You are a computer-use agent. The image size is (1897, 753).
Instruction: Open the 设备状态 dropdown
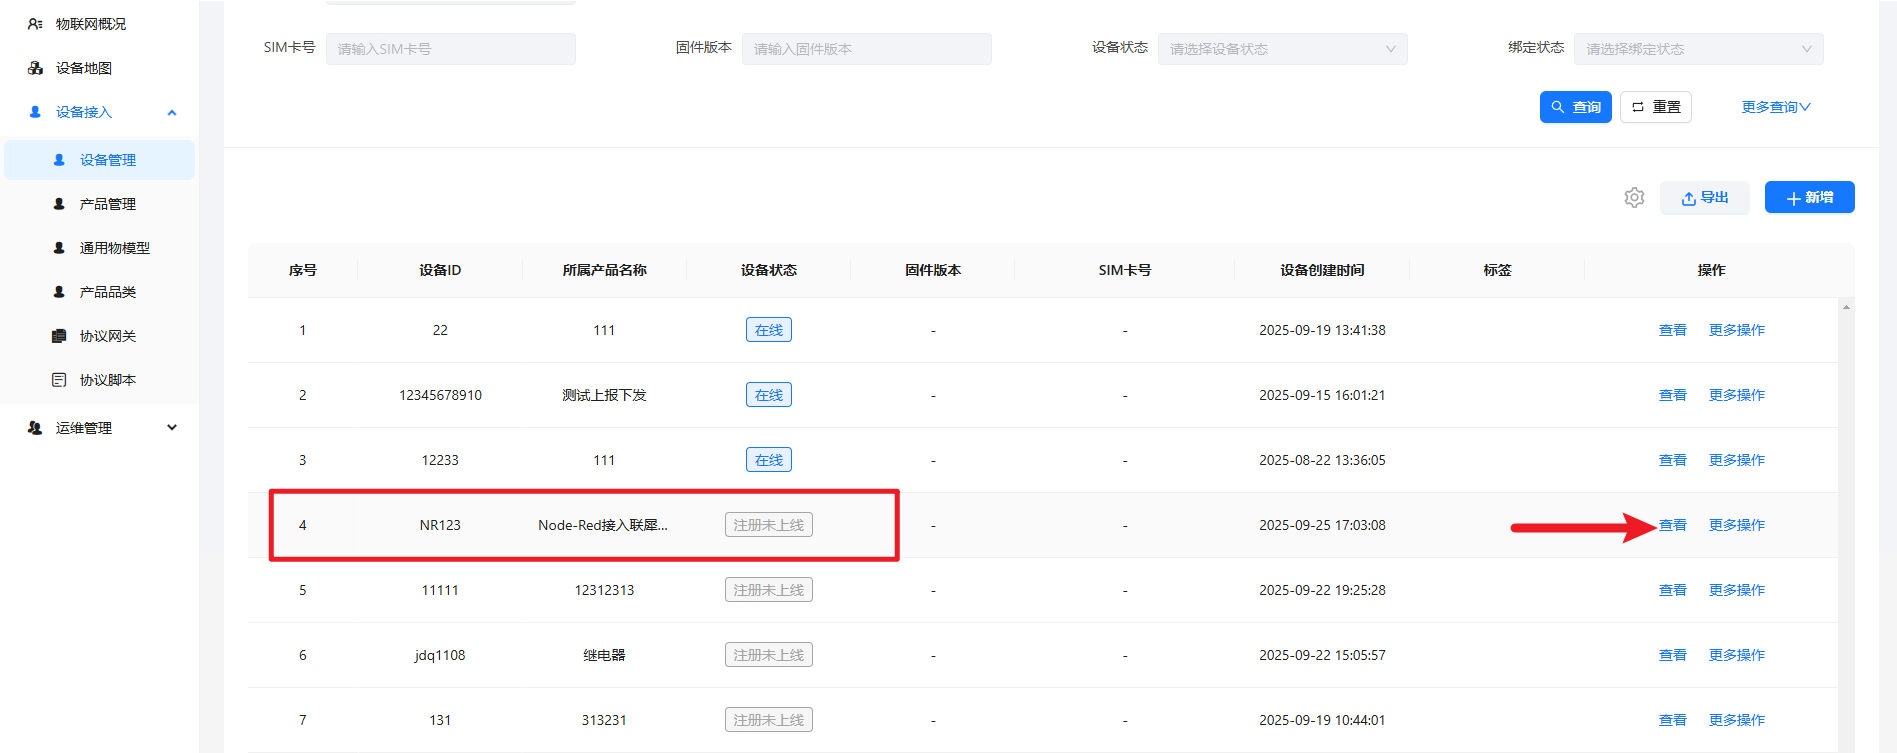(x=1282, y=49)
